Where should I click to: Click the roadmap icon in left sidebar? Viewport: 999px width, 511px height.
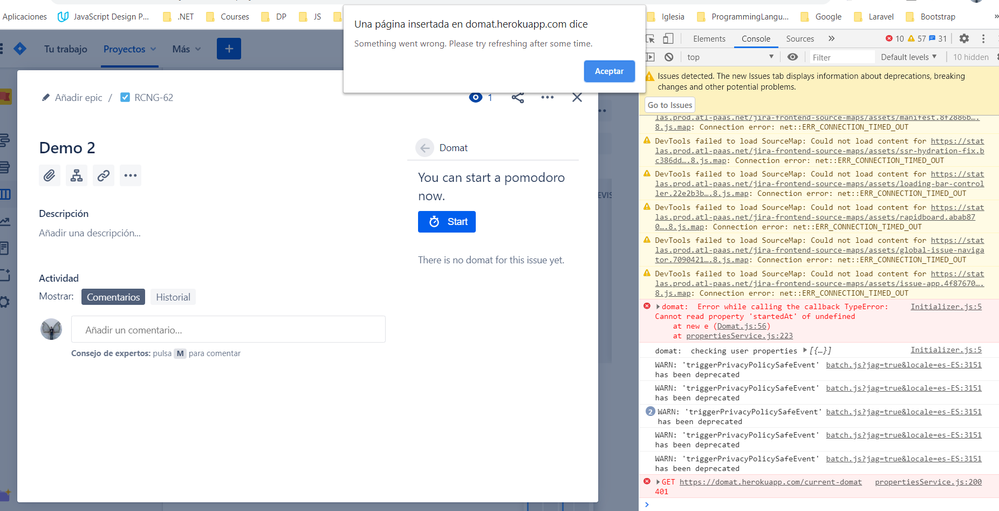(4, 140)
